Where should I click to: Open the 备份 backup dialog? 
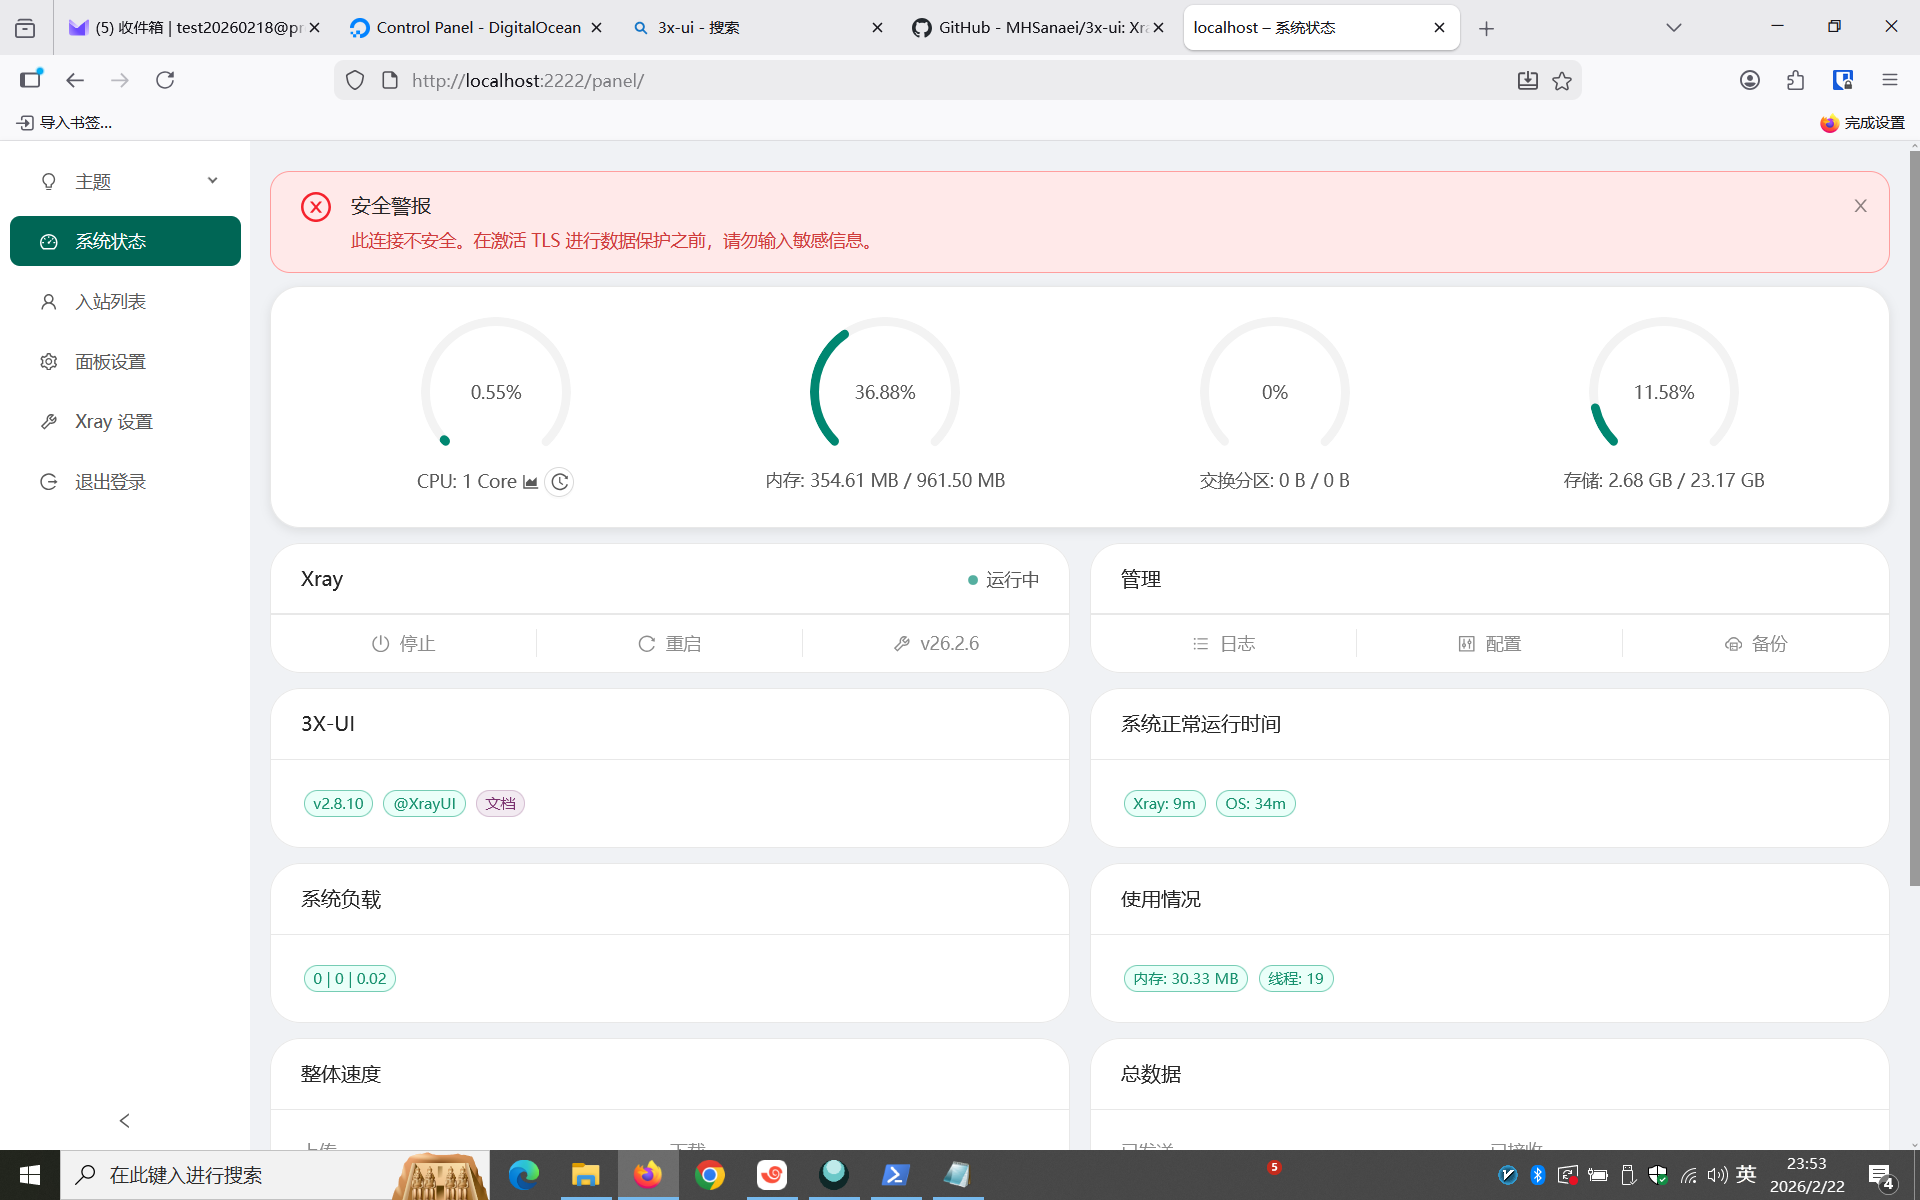[1756, 643]
